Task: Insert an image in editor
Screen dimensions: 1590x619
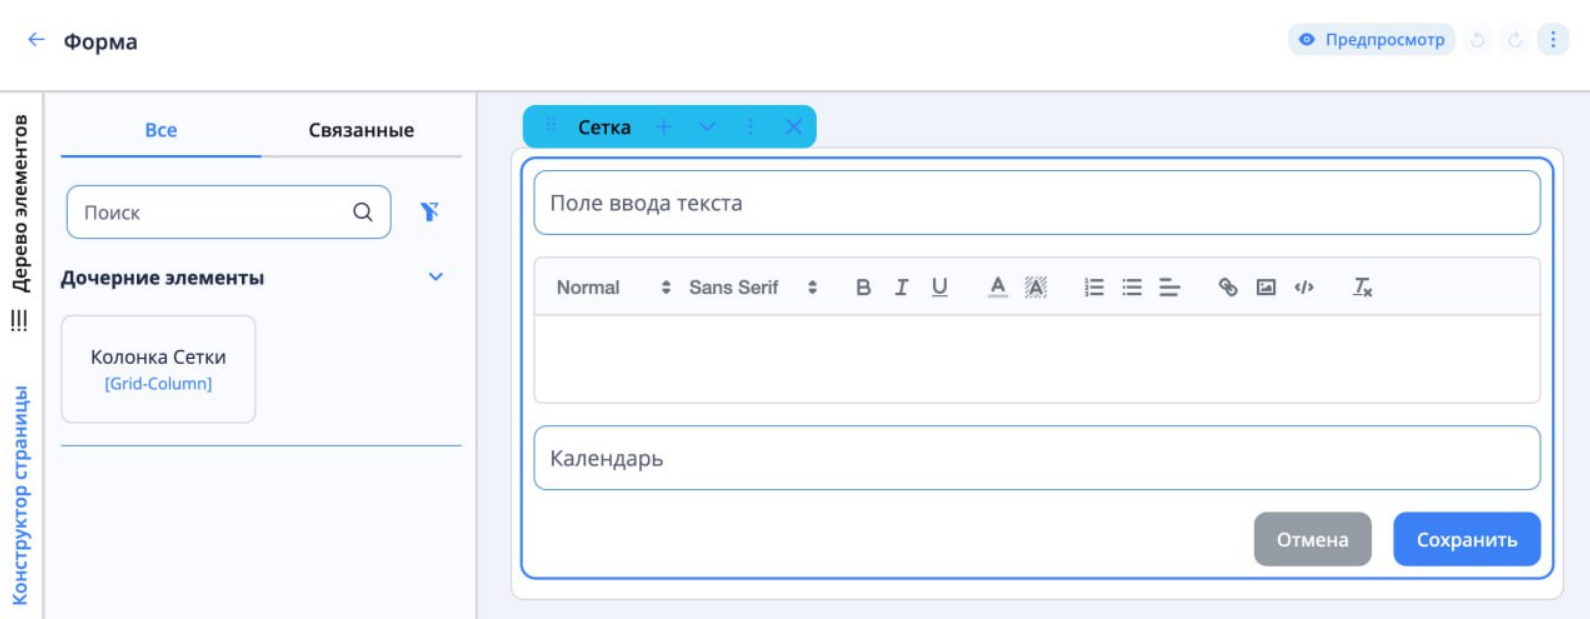Action: [x=1266, y=287]
